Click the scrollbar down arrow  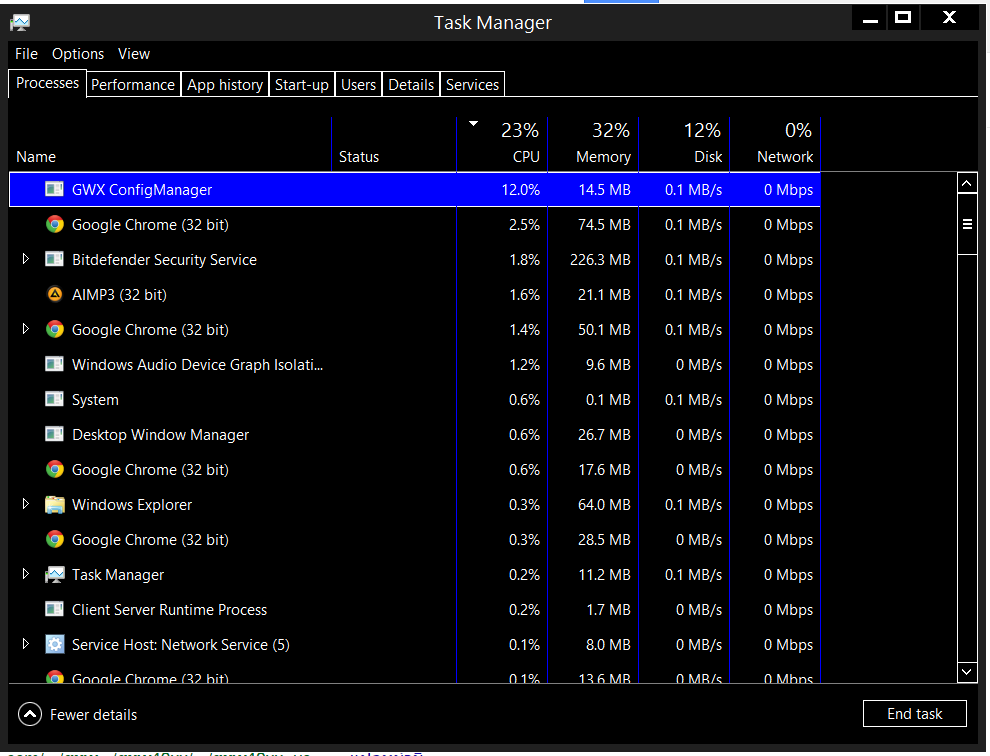click(x=967, y=672)
